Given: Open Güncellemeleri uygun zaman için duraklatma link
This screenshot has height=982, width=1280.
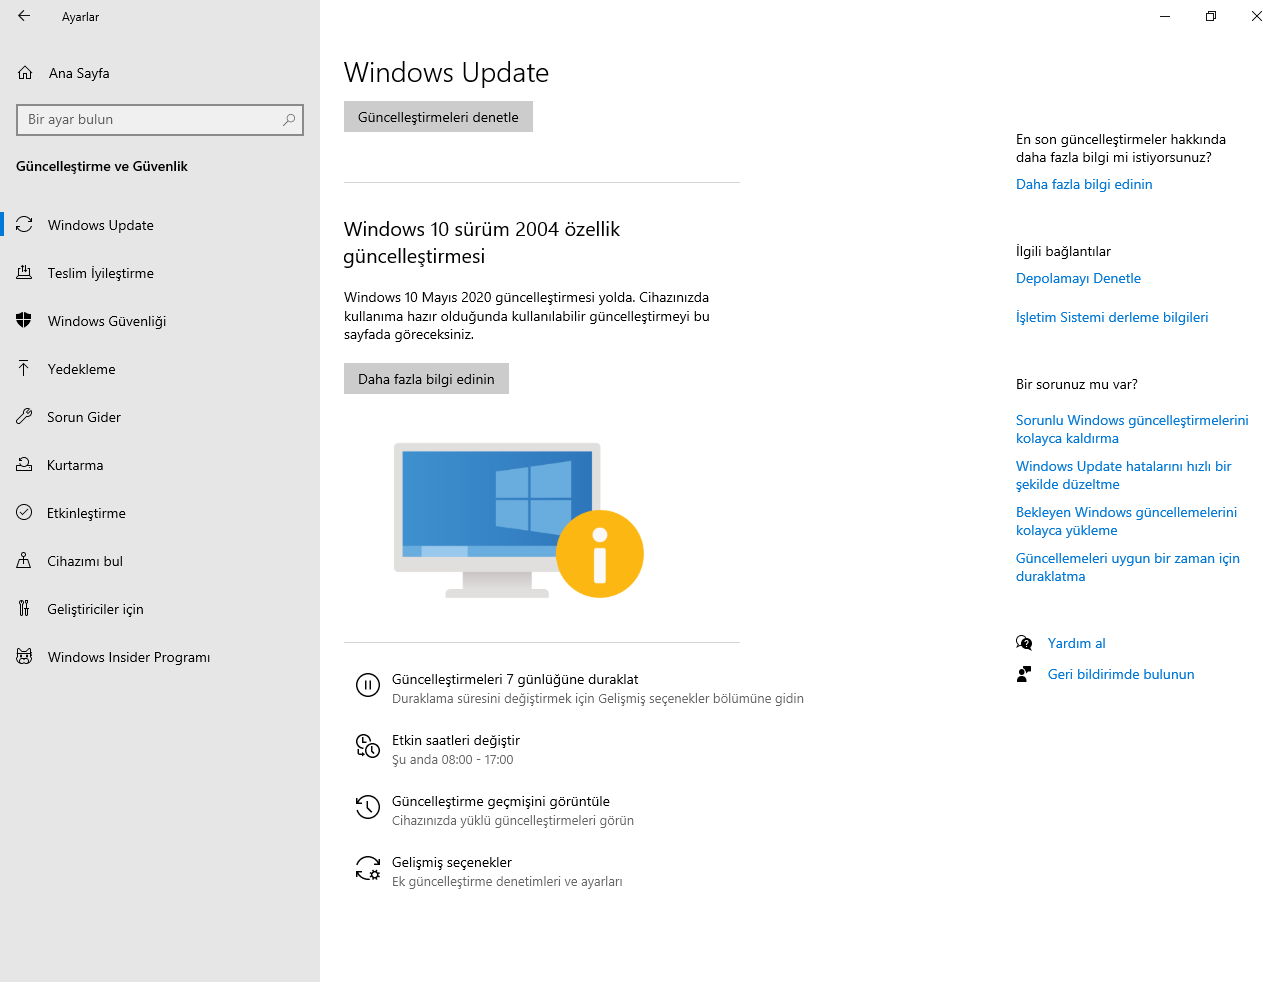Looking at the screenshot, I should [x=1128, y=567].
